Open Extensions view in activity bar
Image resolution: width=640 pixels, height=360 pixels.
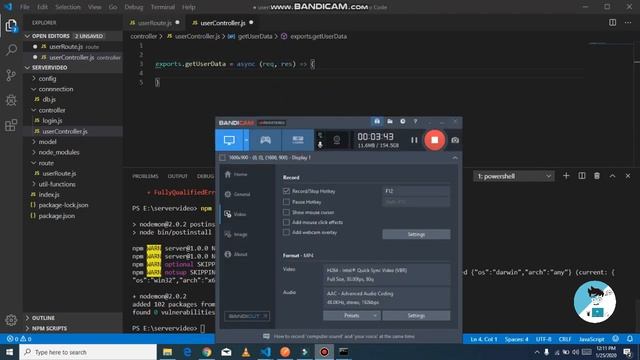pos(11,125)
